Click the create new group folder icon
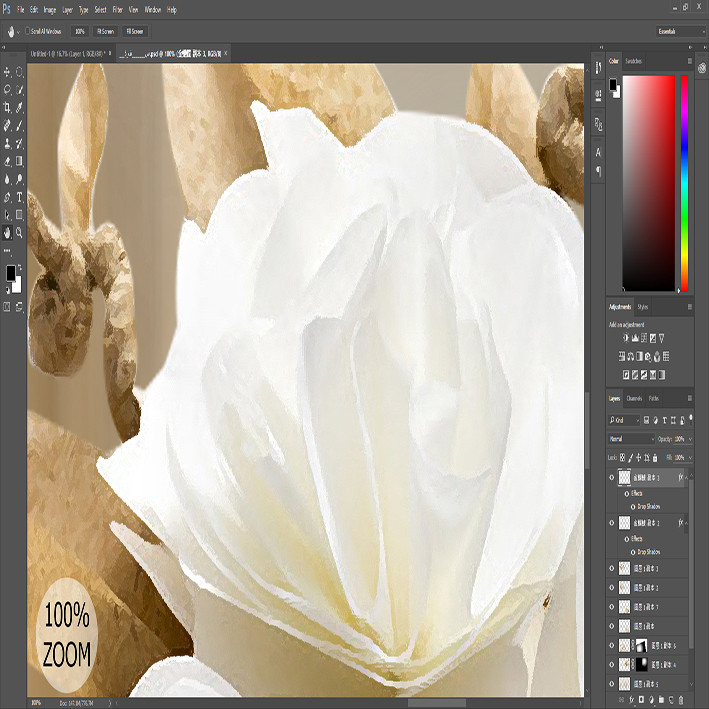 click(661, 700)
